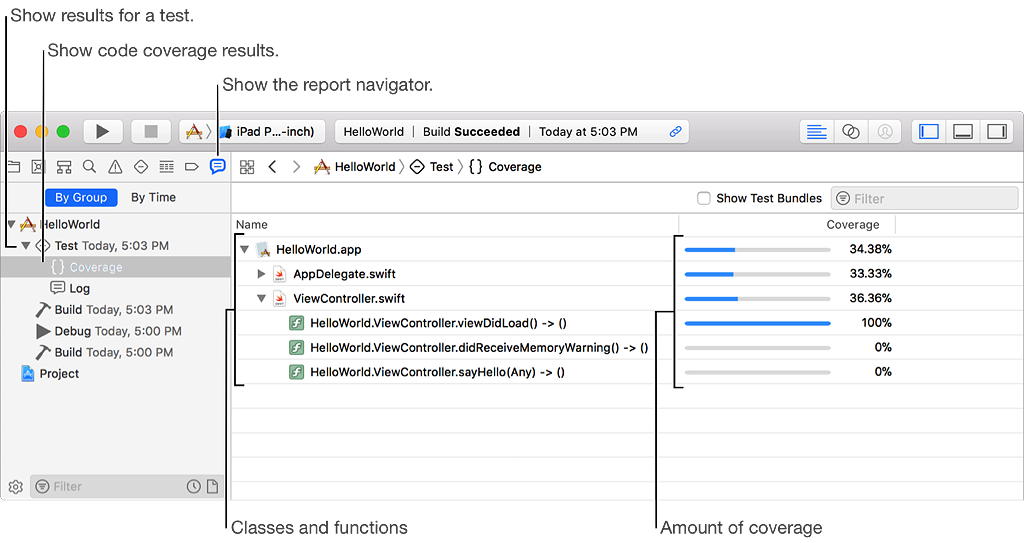Viewport: 1024px width, 543px height.
Task: Open the report navigator speech bubble icon
Action: tap(217, 167)
